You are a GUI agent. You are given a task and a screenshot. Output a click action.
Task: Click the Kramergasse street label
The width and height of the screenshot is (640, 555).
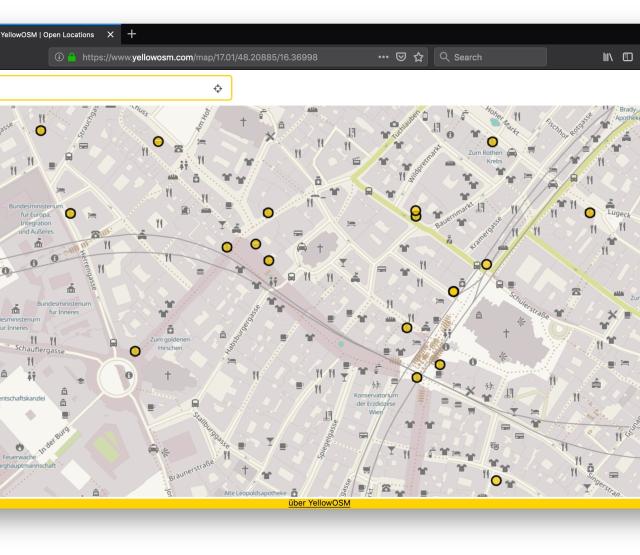pos(486,233)
